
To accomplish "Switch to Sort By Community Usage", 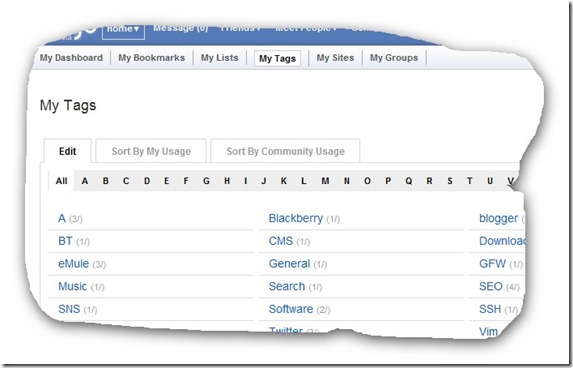I will (x=285, y=151).
